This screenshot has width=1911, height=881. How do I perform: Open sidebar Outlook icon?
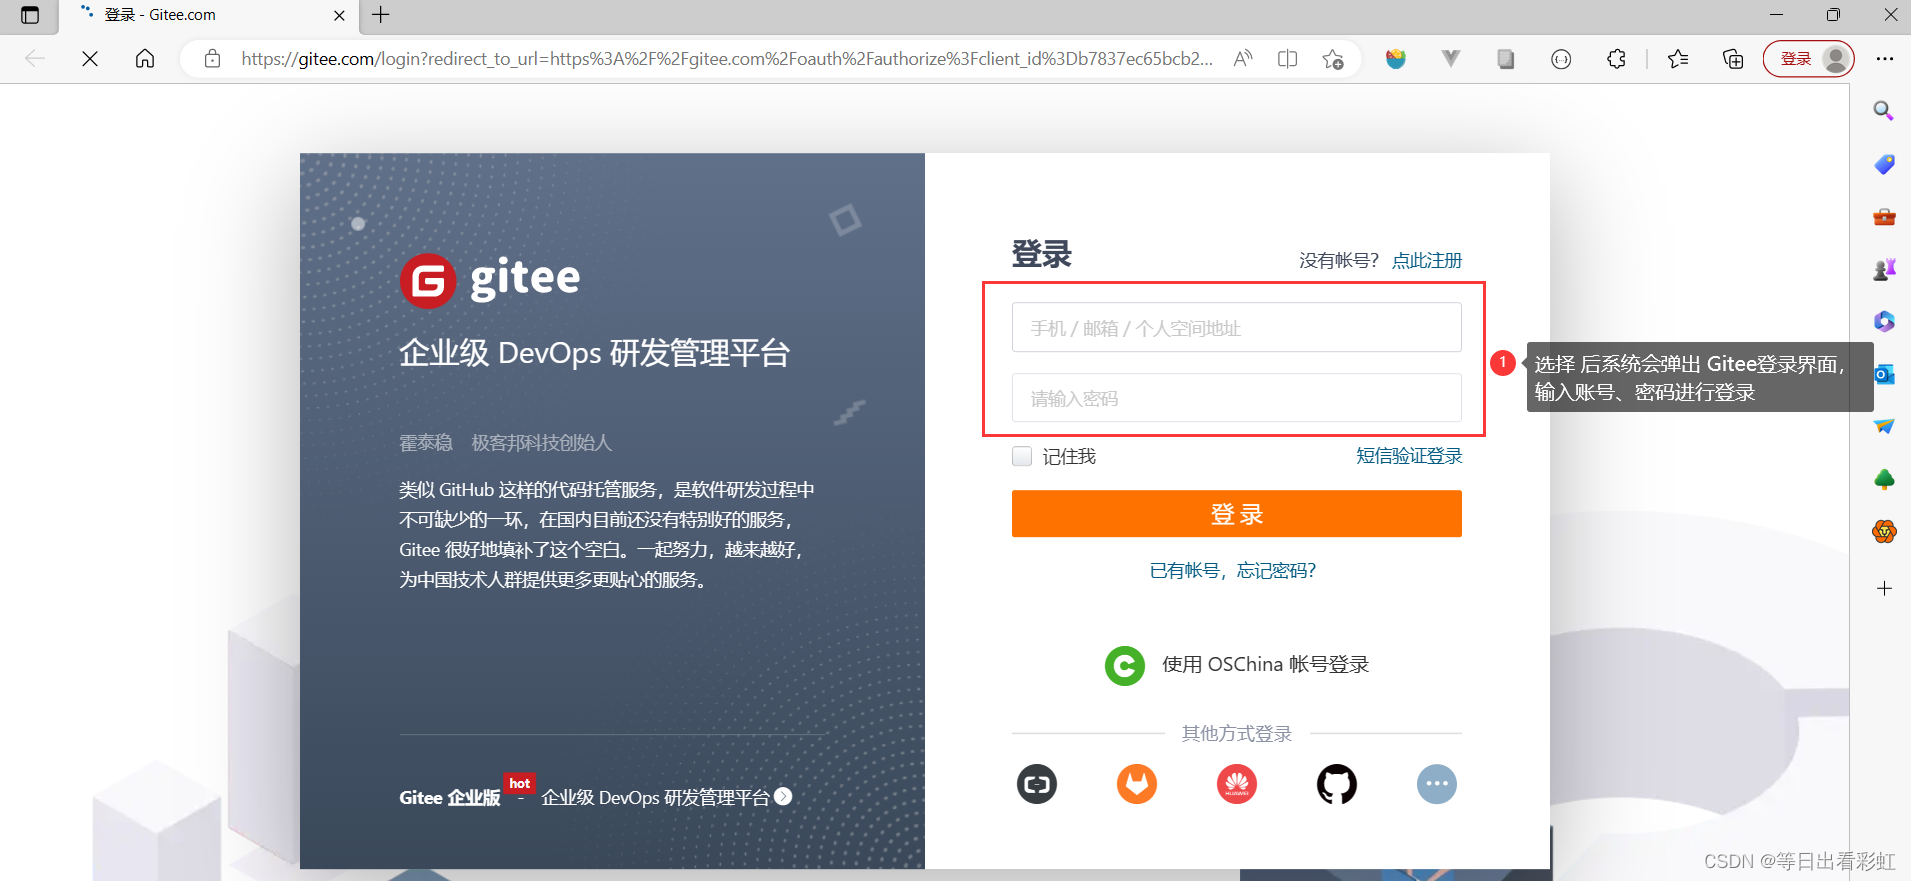pyautogui.click(x=1884, y=374)
